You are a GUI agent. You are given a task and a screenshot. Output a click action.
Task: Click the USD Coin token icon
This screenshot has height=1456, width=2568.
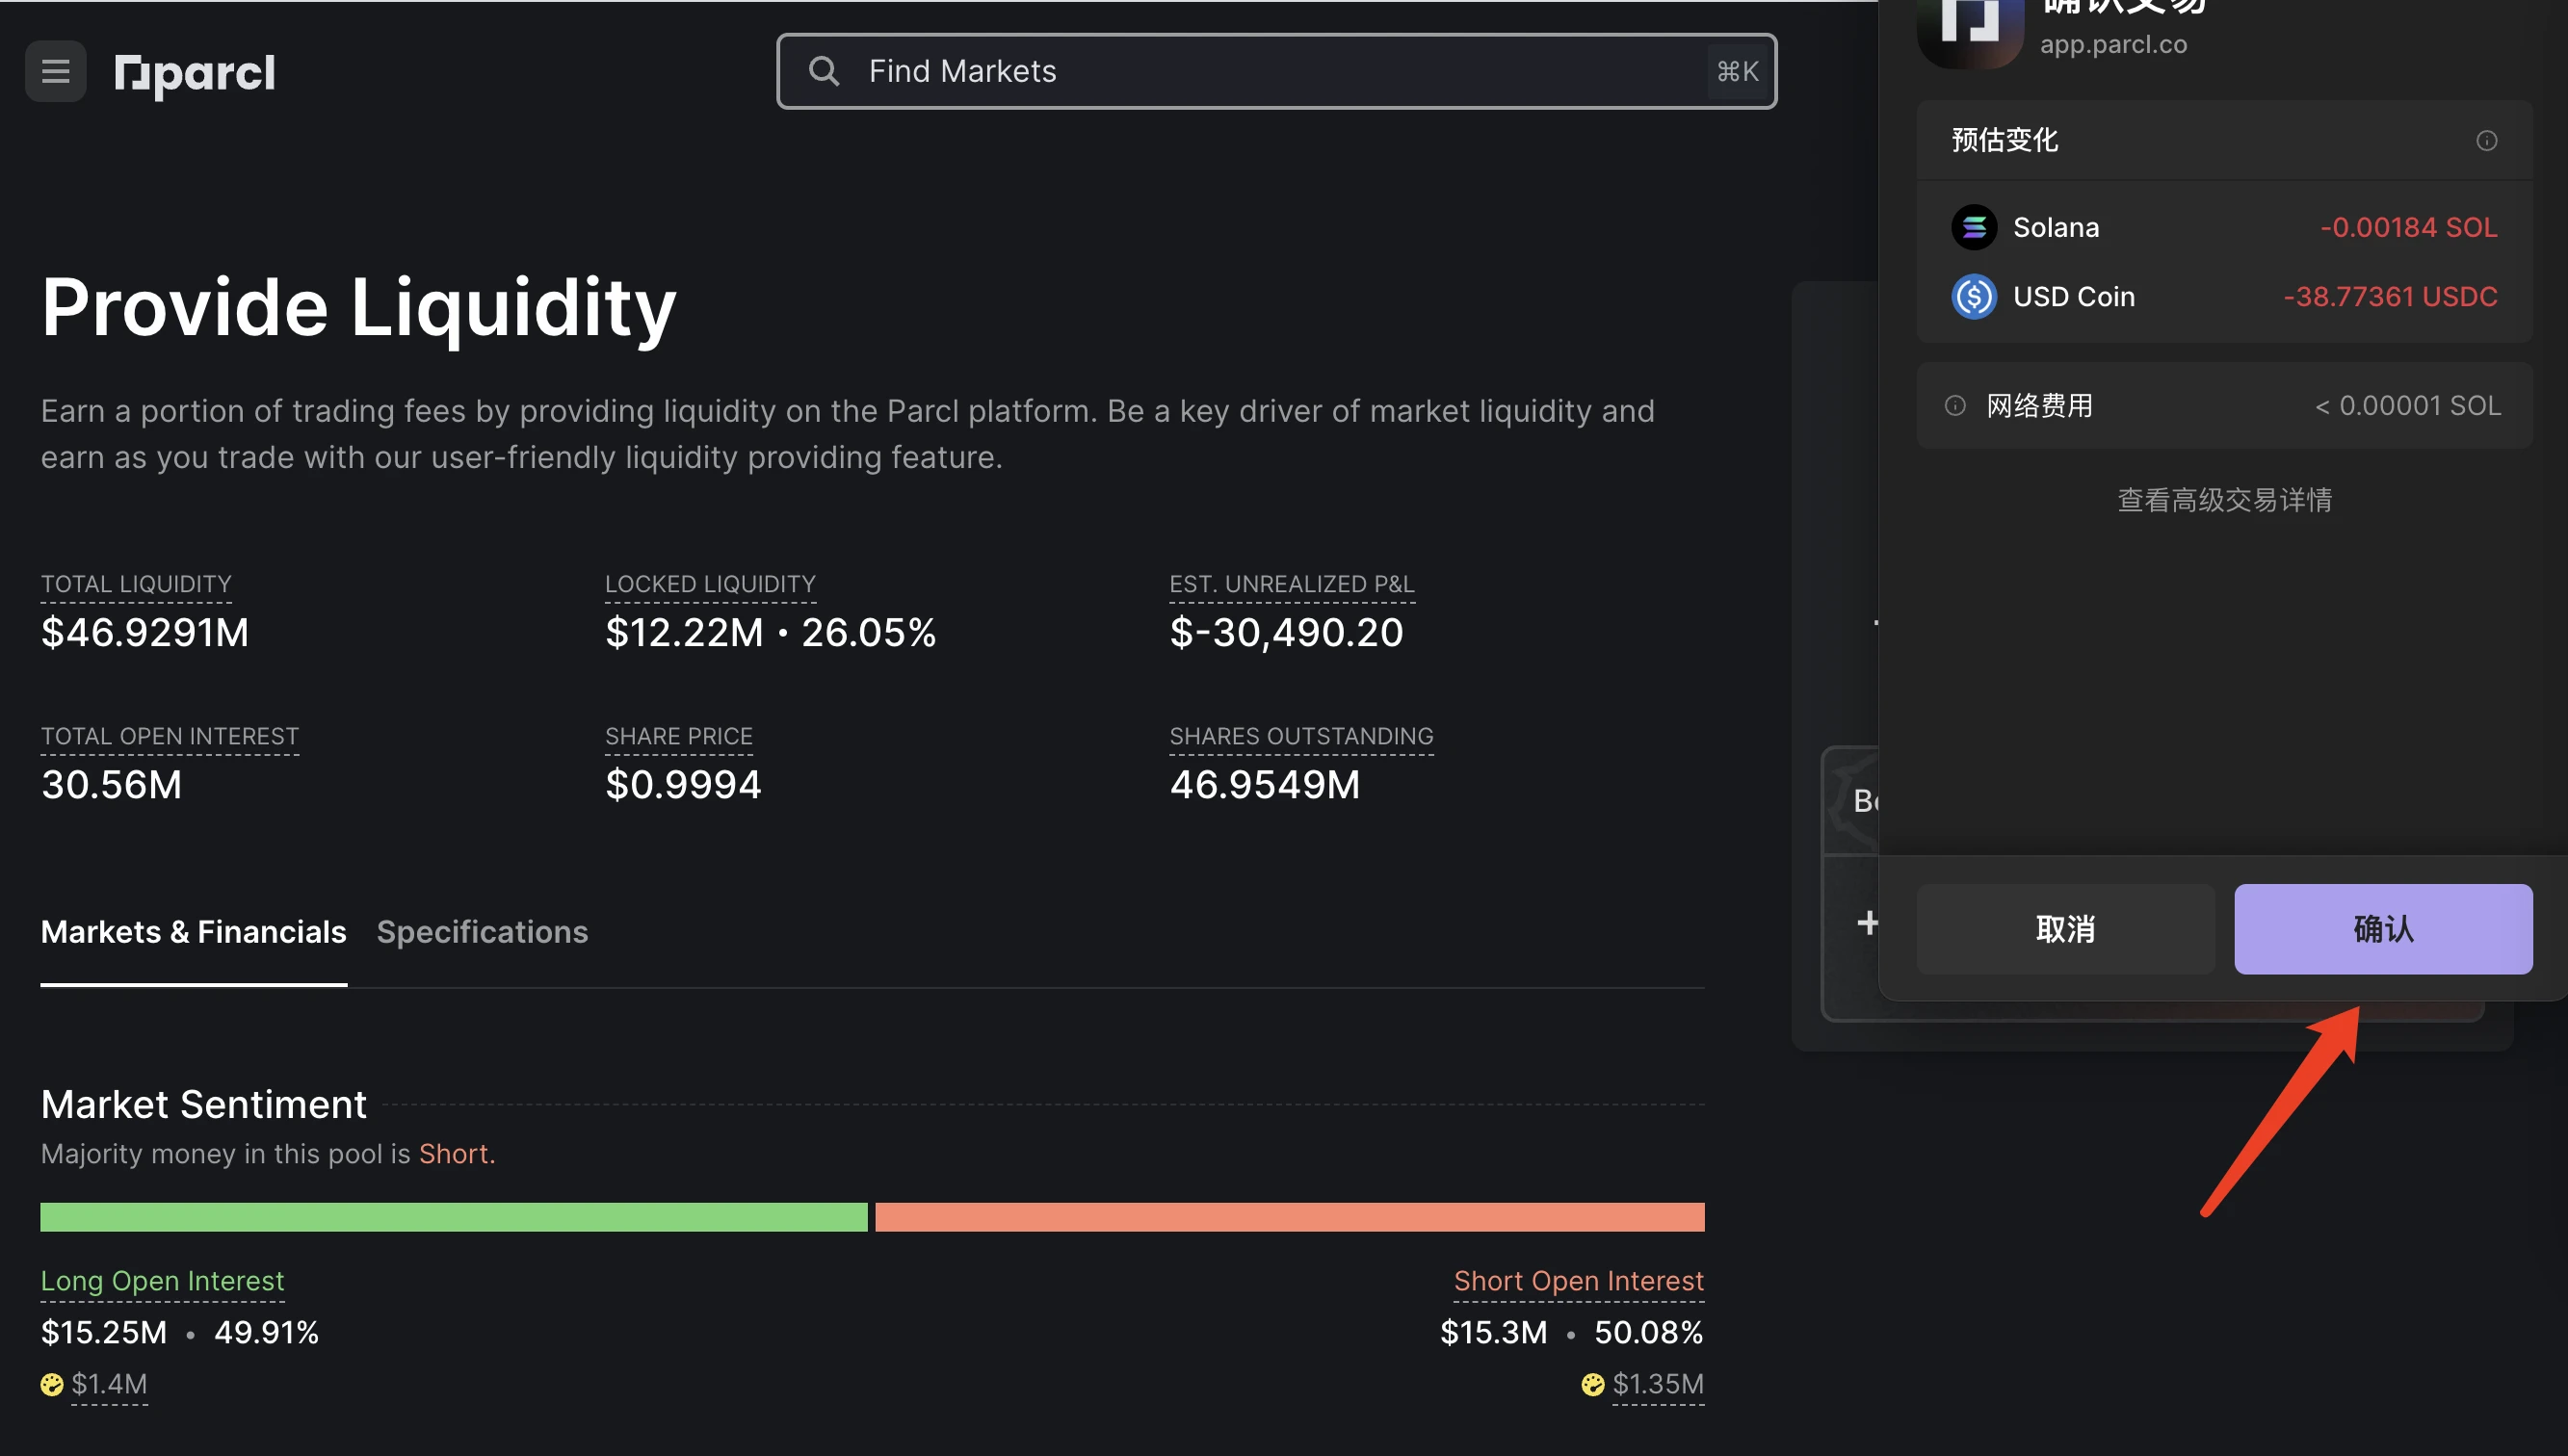point(1973,297)
